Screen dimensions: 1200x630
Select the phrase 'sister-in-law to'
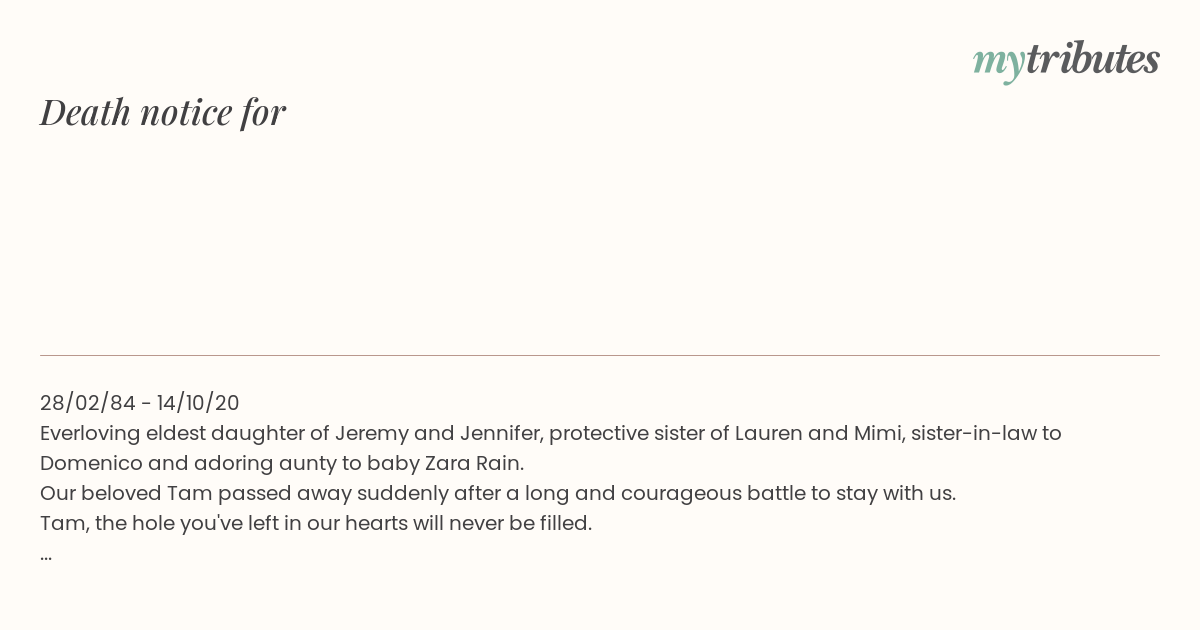click(986, 433)
